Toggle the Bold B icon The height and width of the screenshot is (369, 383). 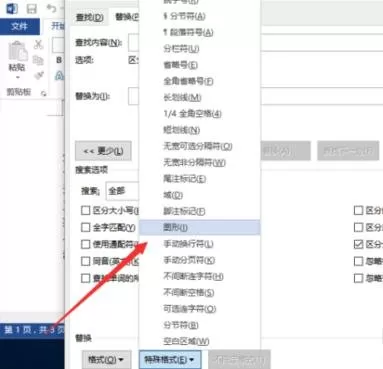[x=59, y=60]
